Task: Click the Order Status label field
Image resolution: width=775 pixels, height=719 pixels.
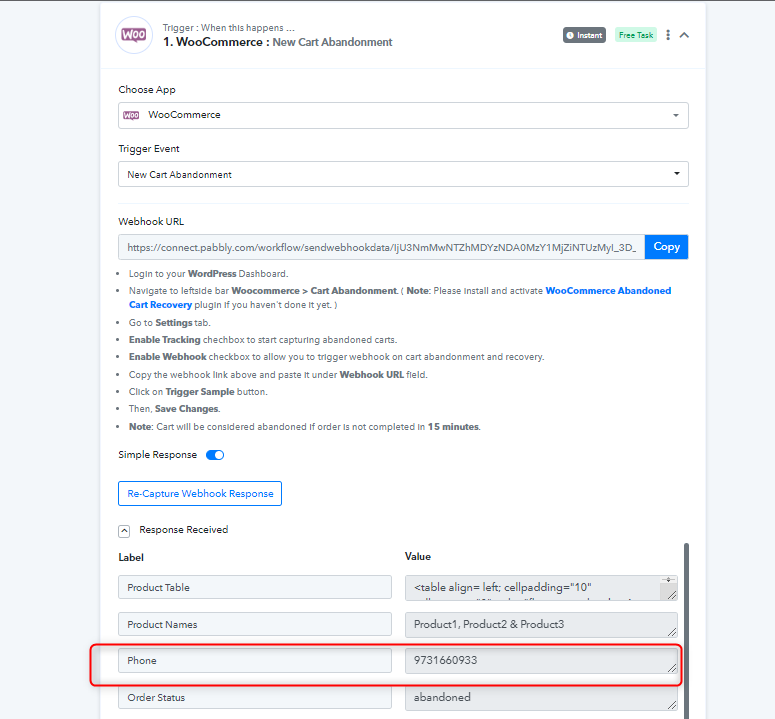Action: (x=255, y=697)
